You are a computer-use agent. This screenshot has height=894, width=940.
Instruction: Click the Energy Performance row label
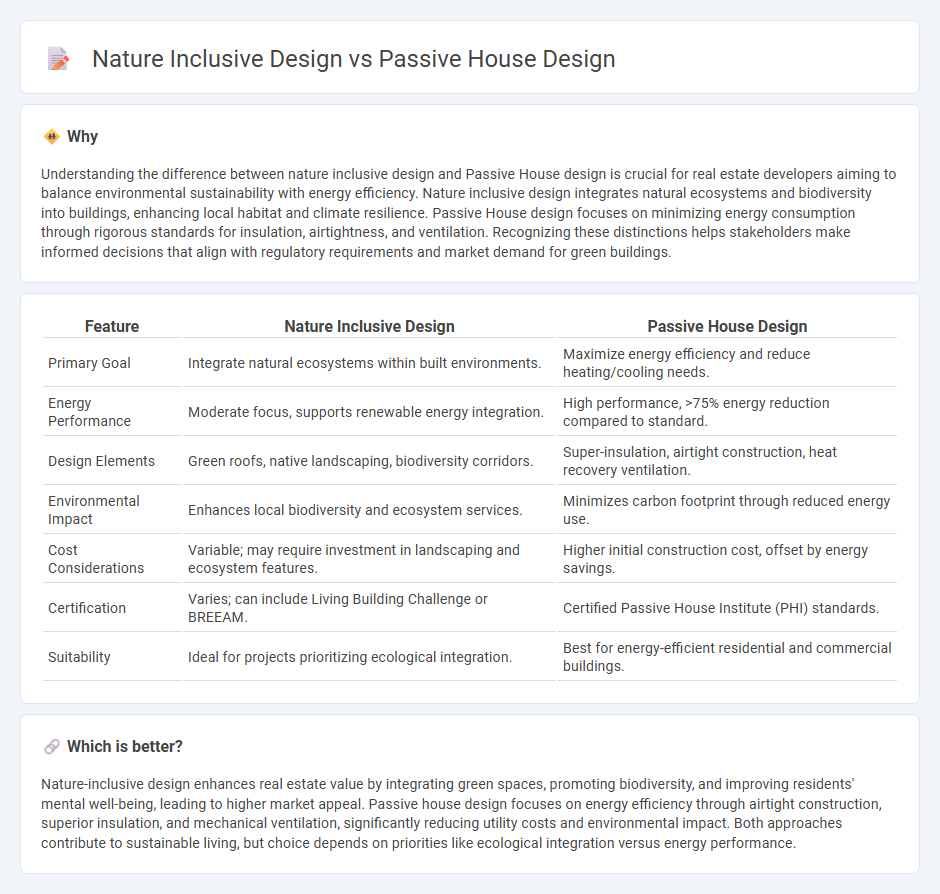click(x=81, y=411)
